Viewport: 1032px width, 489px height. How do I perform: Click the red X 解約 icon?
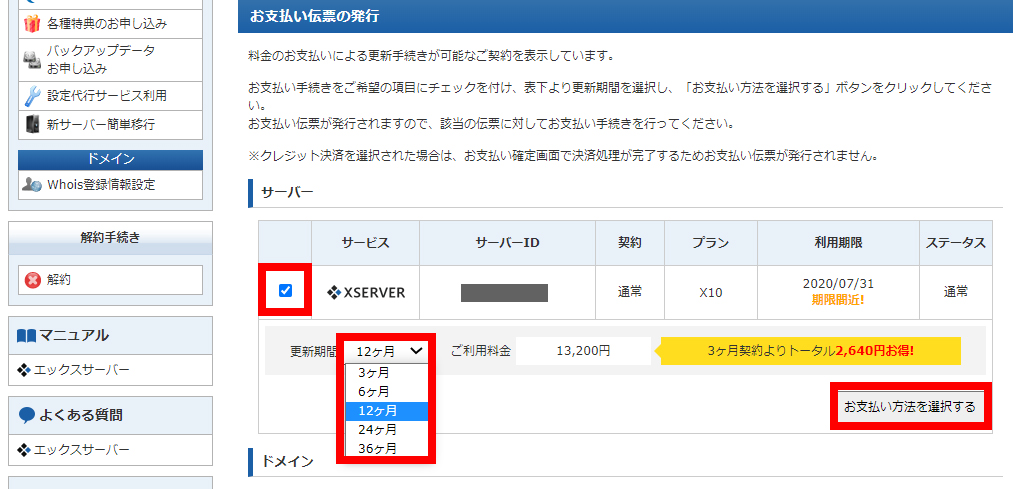tap(32, 280)
